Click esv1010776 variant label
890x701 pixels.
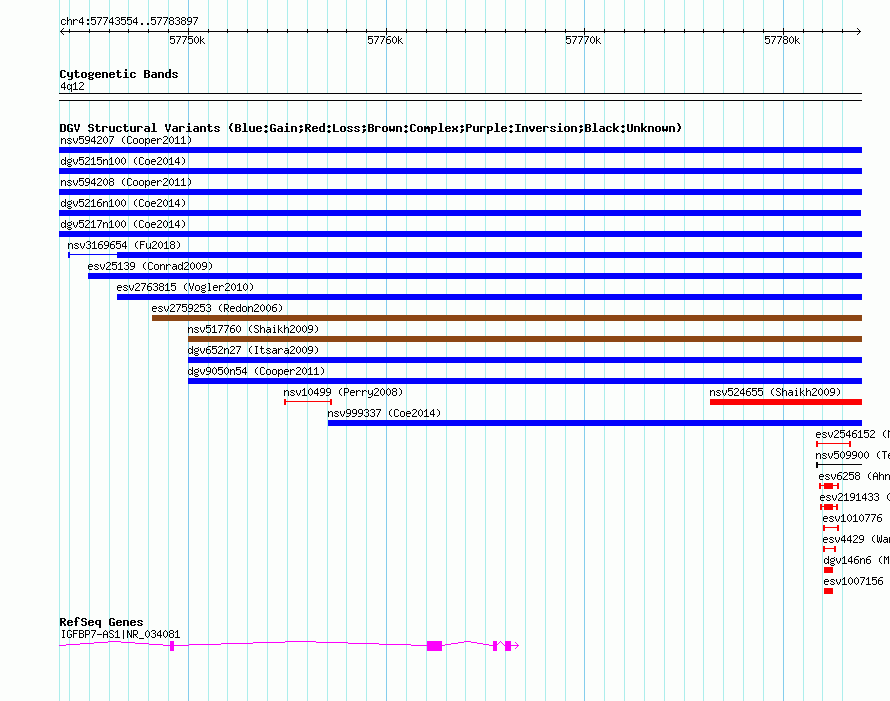point(853,518)
